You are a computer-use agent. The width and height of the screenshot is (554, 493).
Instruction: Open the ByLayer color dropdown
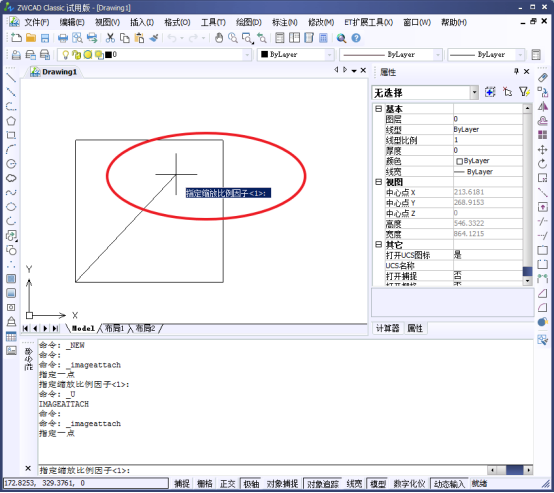295,55
